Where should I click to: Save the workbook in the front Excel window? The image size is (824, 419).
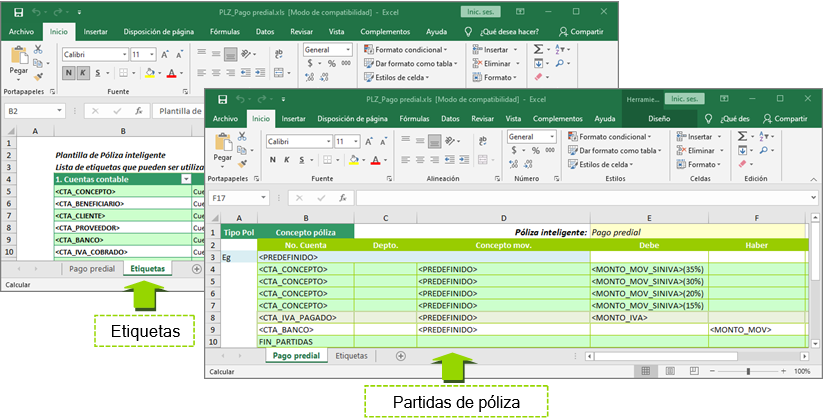point(222,99)
